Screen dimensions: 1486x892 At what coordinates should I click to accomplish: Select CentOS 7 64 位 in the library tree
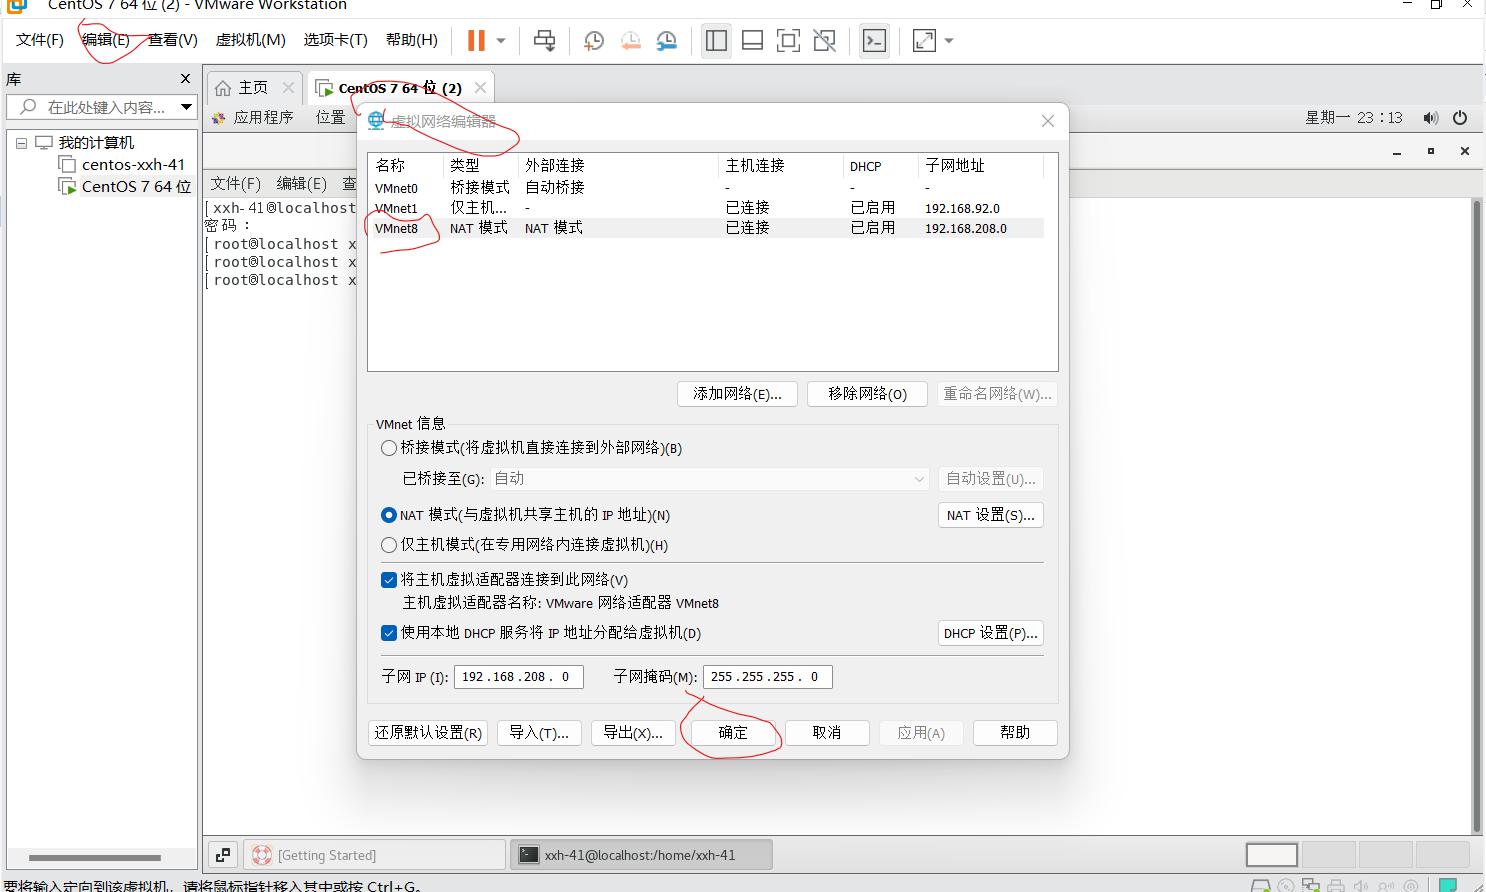tap(136, 187)
